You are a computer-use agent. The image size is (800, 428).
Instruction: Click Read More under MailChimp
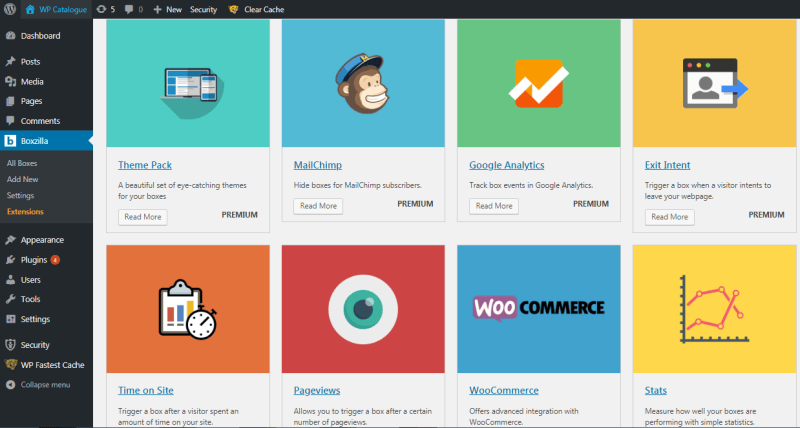[x=318, y=206]
